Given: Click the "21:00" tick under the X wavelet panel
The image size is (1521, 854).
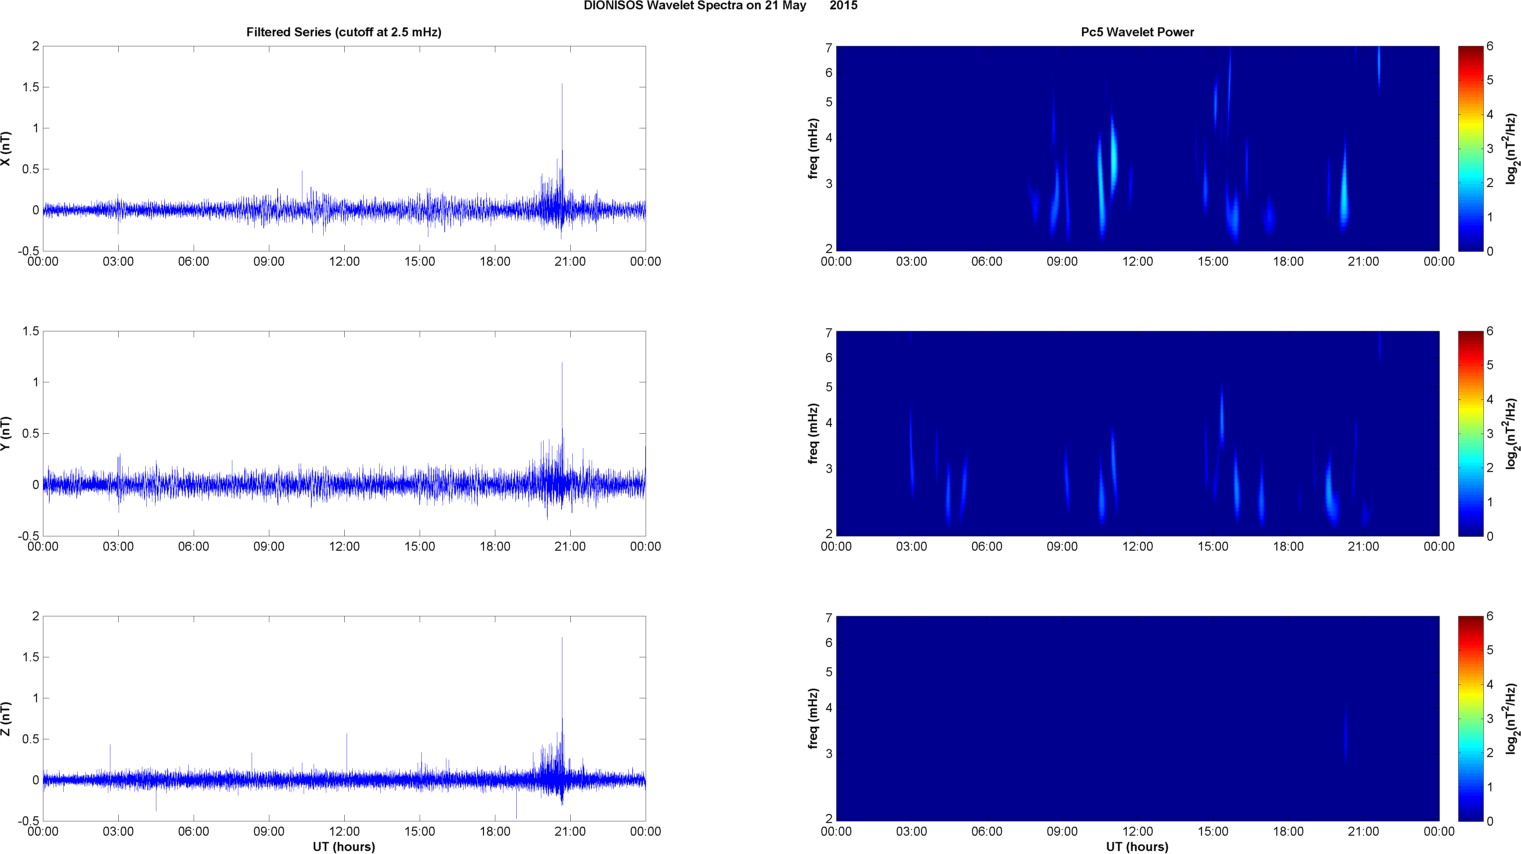Looking at the screenshot, I should coord(1364,262).
